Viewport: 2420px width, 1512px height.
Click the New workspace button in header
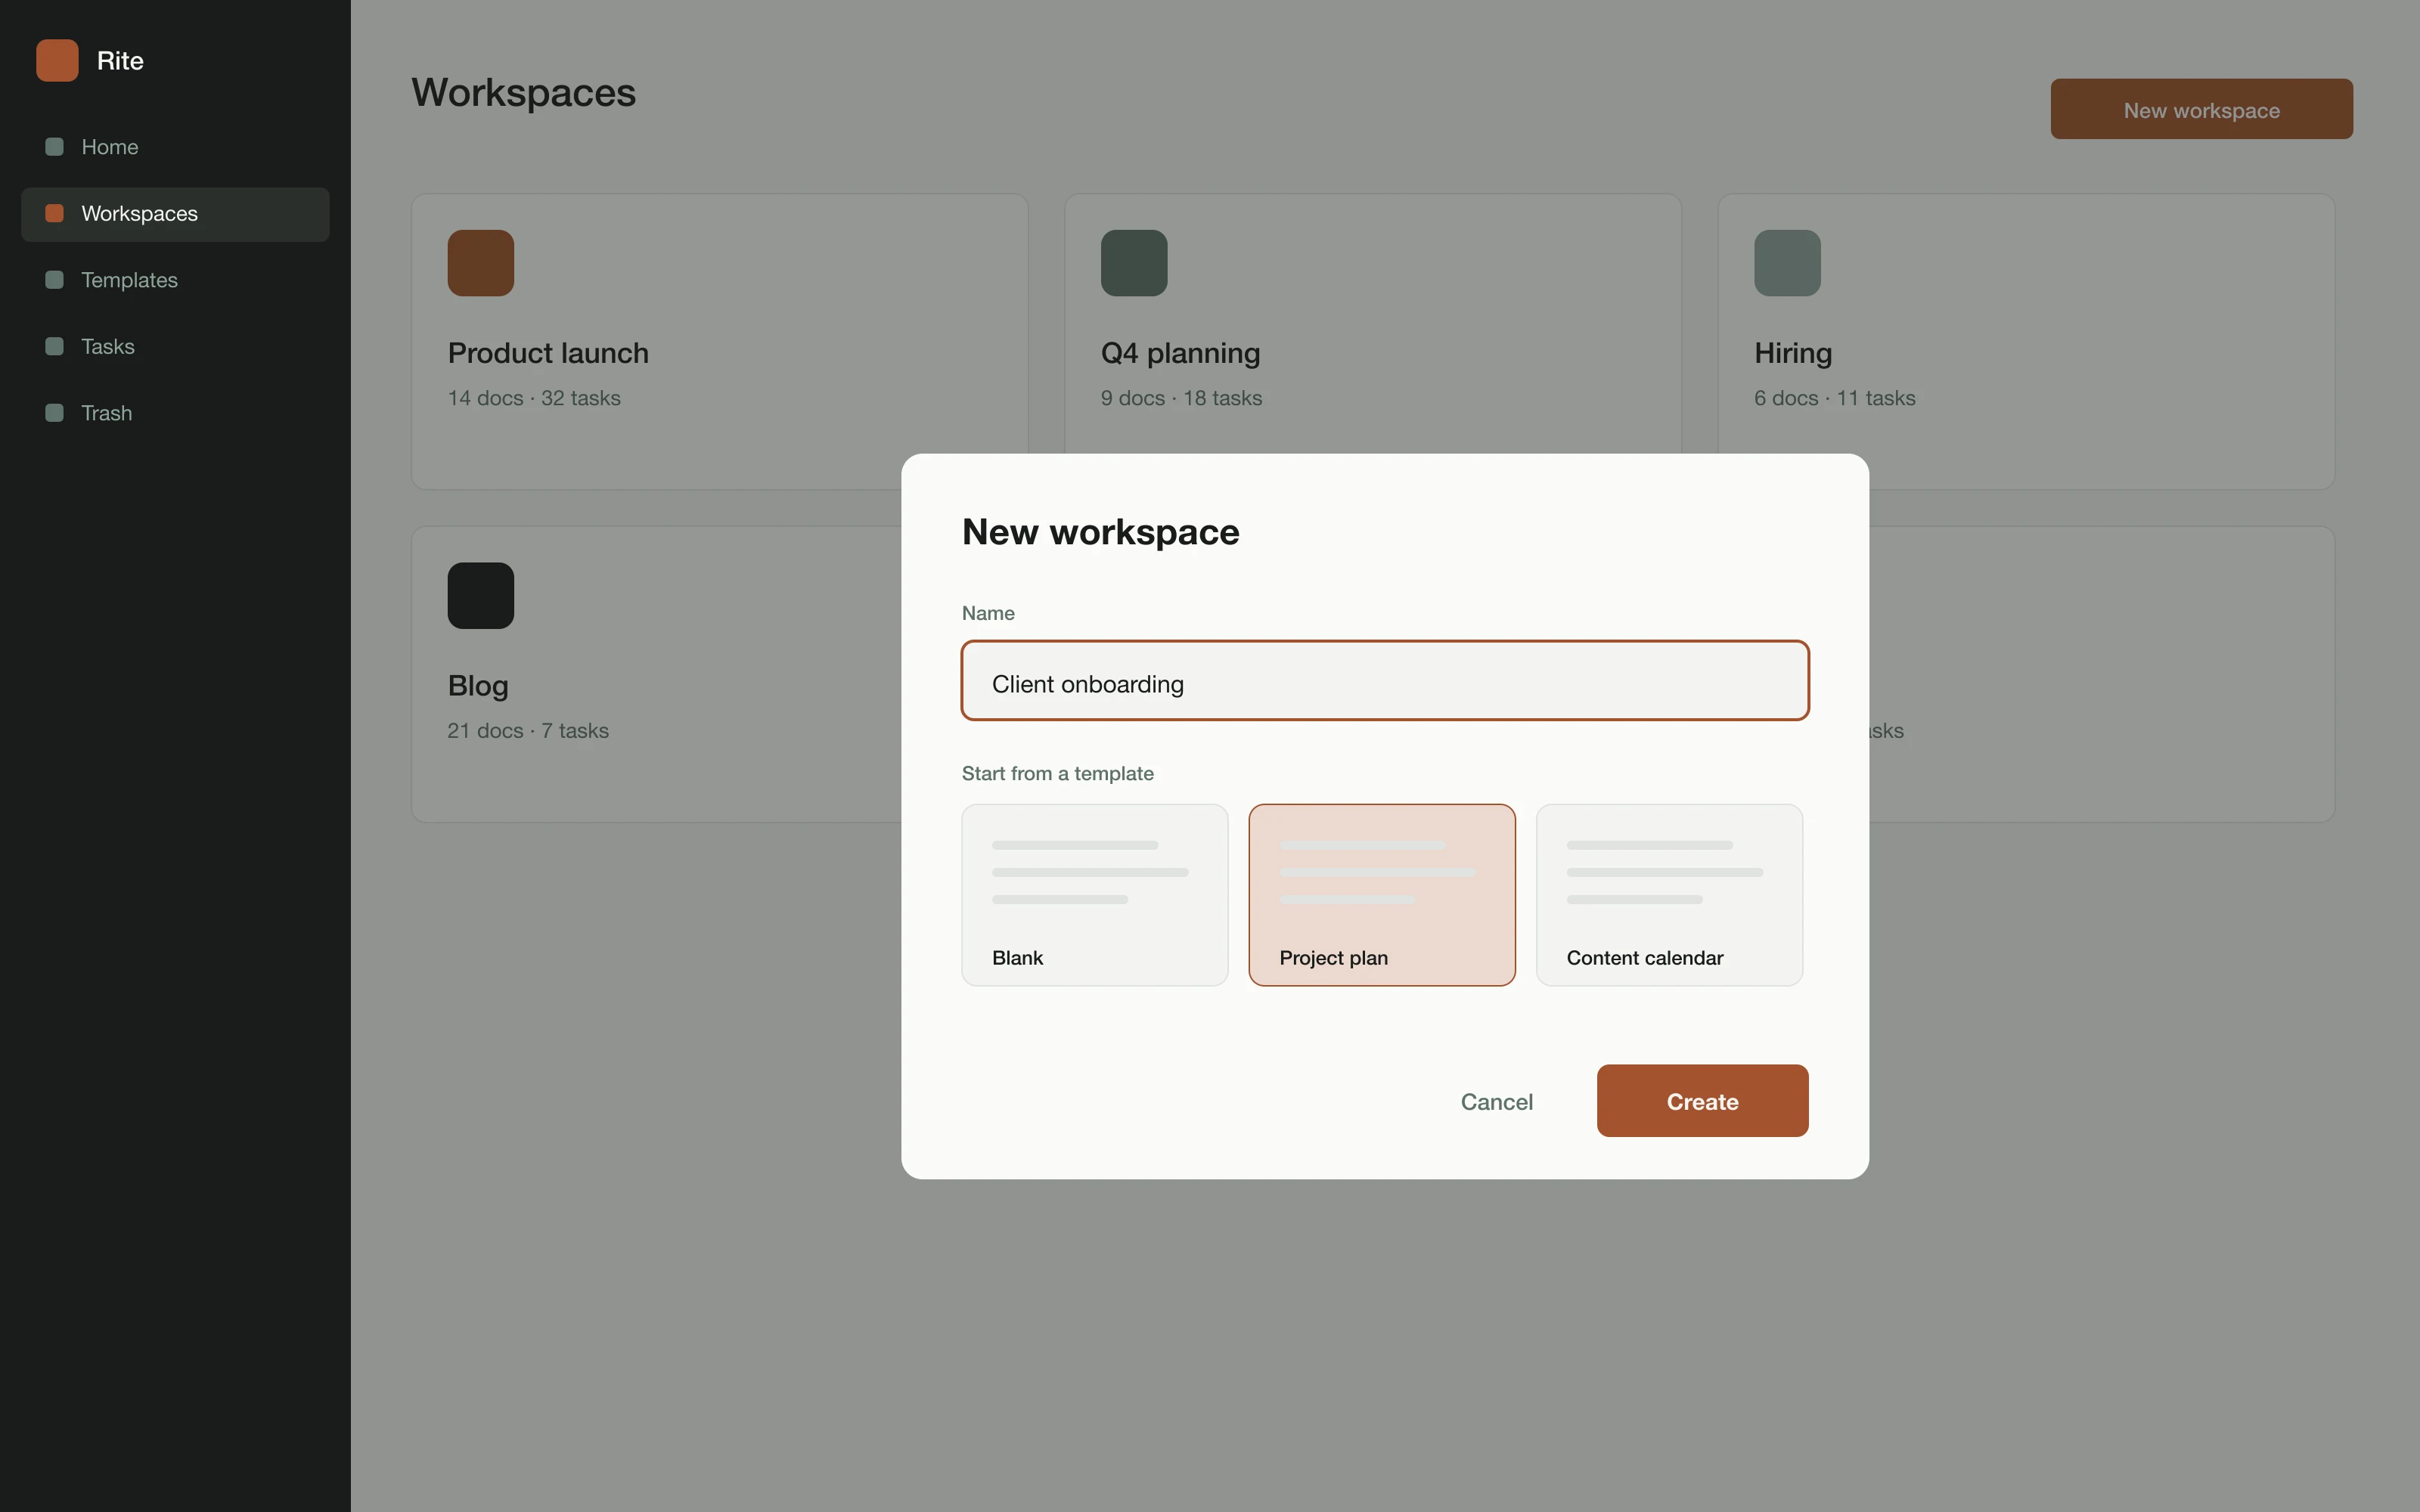point(2201,109)
